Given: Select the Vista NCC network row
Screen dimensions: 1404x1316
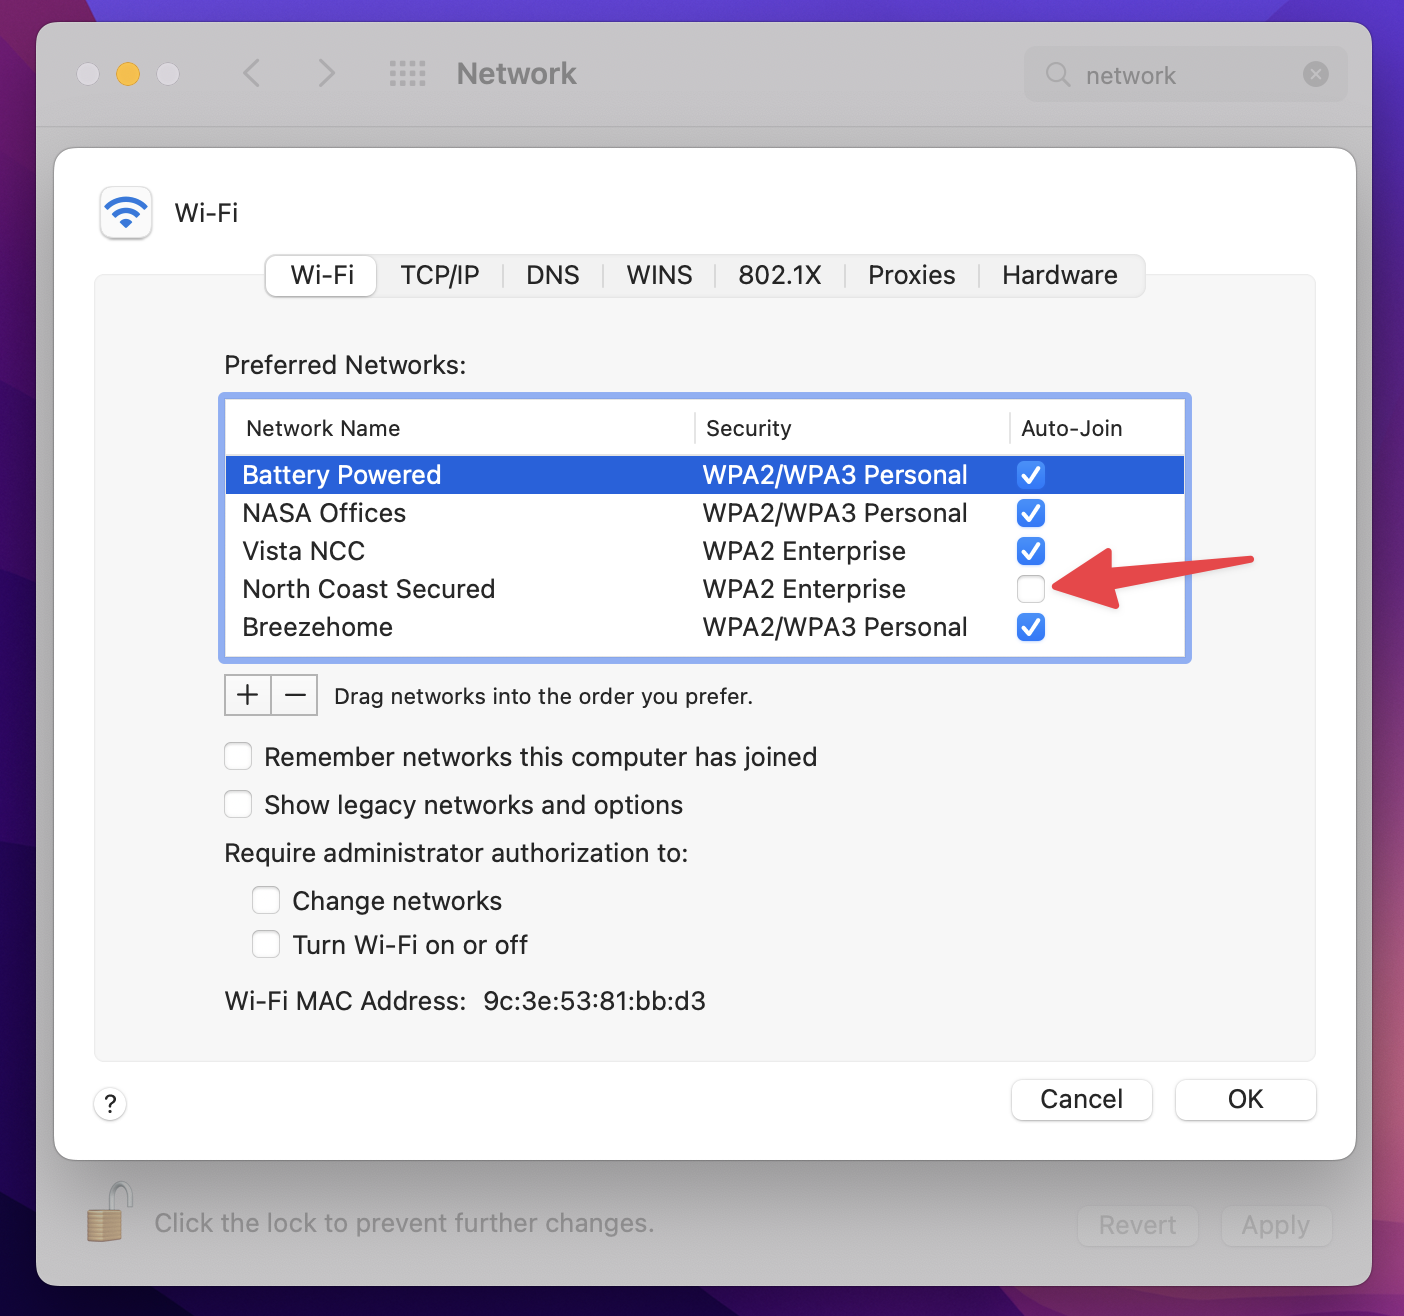Looking at the screenshot, I should click(450, 551).
